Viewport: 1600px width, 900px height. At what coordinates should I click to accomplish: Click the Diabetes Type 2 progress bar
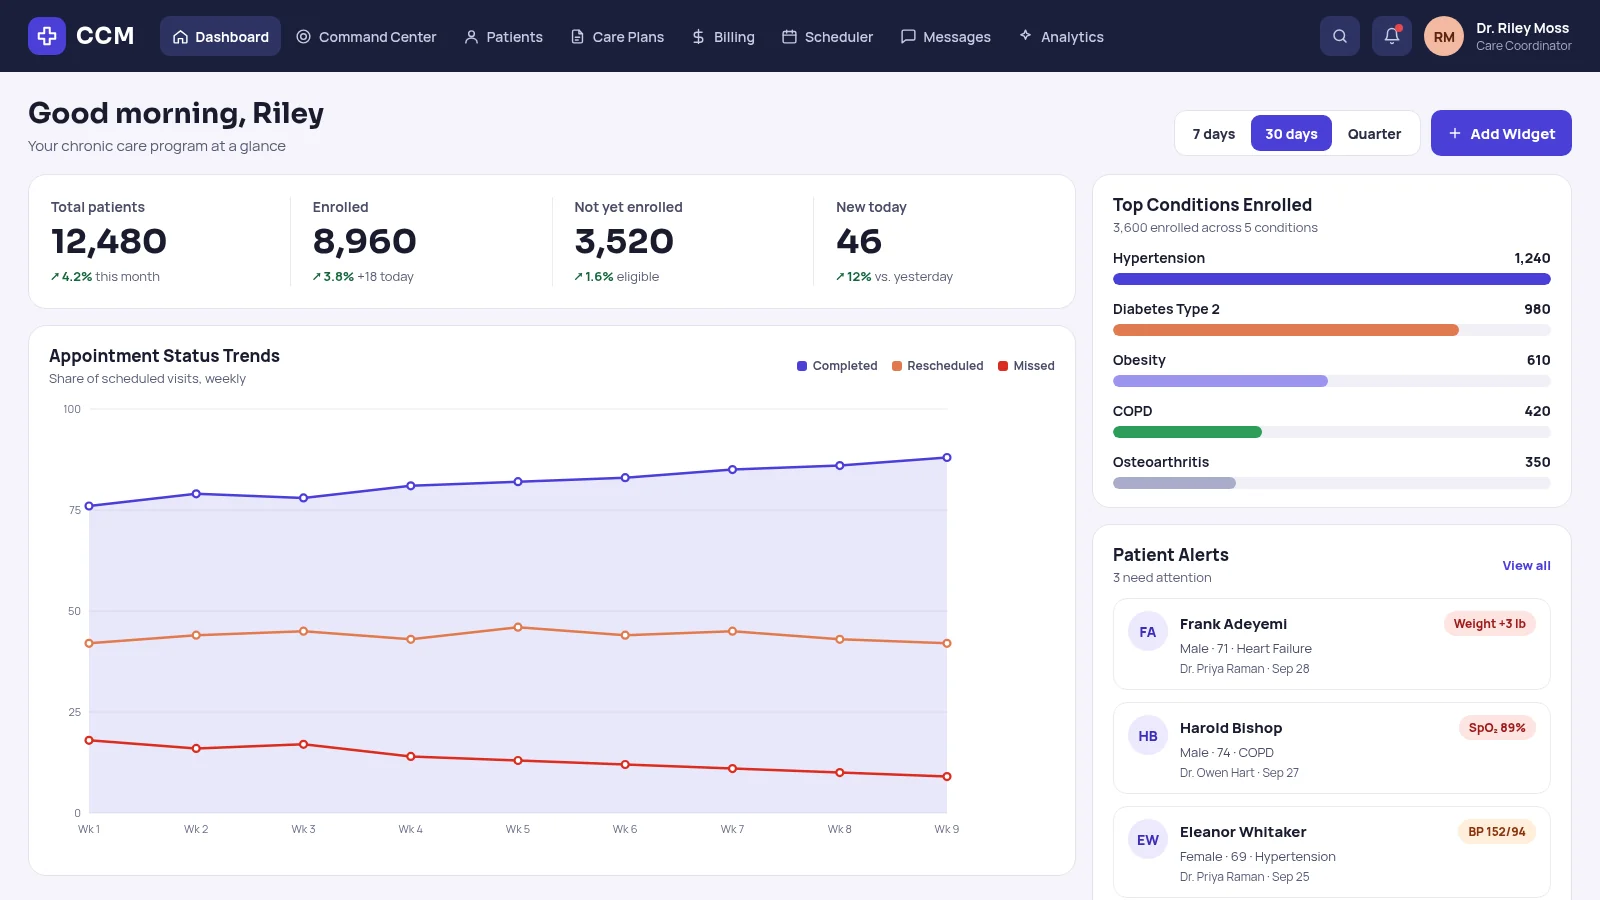(1332, 330)
